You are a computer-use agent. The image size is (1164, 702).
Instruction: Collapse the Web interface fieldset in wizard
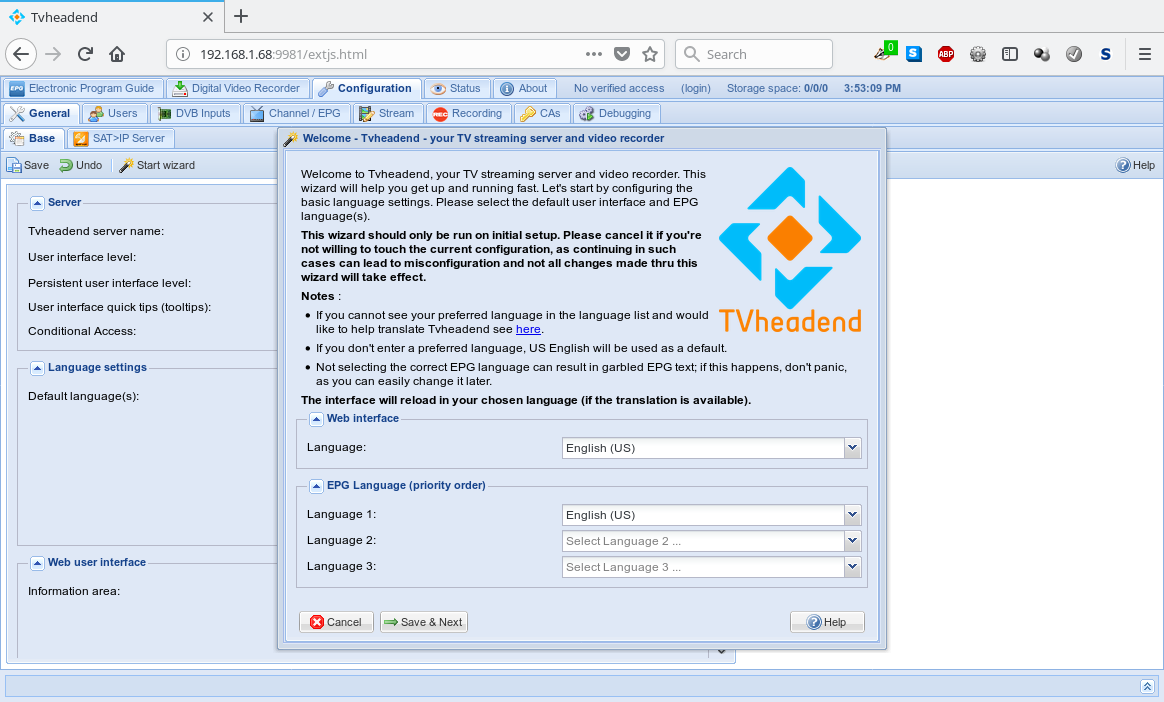pos(316,419)
